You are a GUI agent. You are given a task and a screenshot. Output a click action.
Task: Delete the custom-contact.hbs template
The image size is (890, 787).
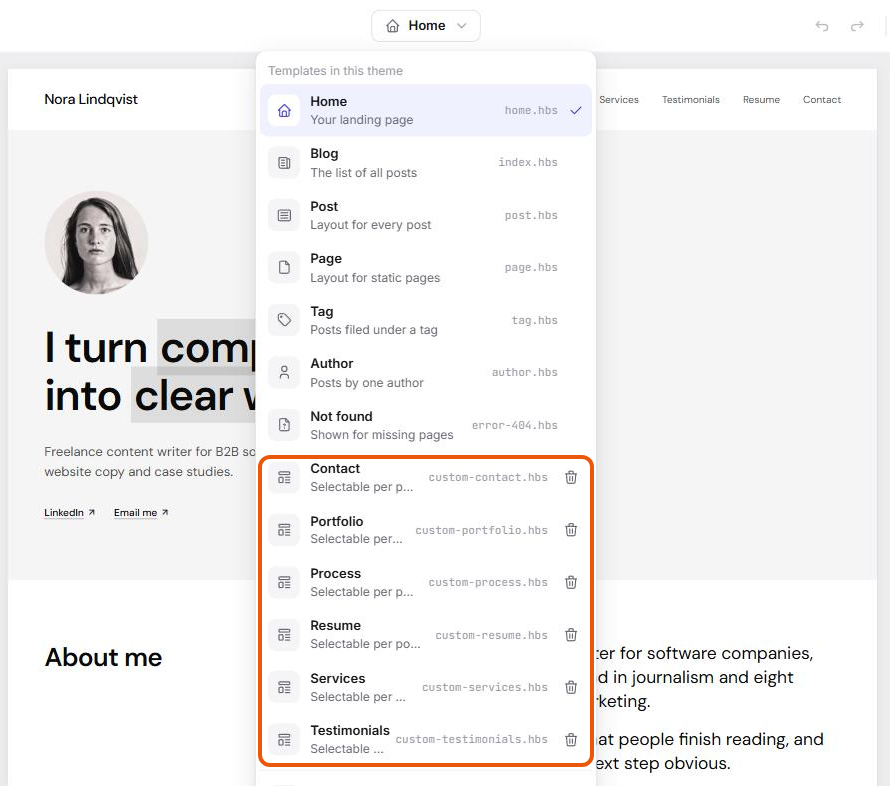coord(571,478)
